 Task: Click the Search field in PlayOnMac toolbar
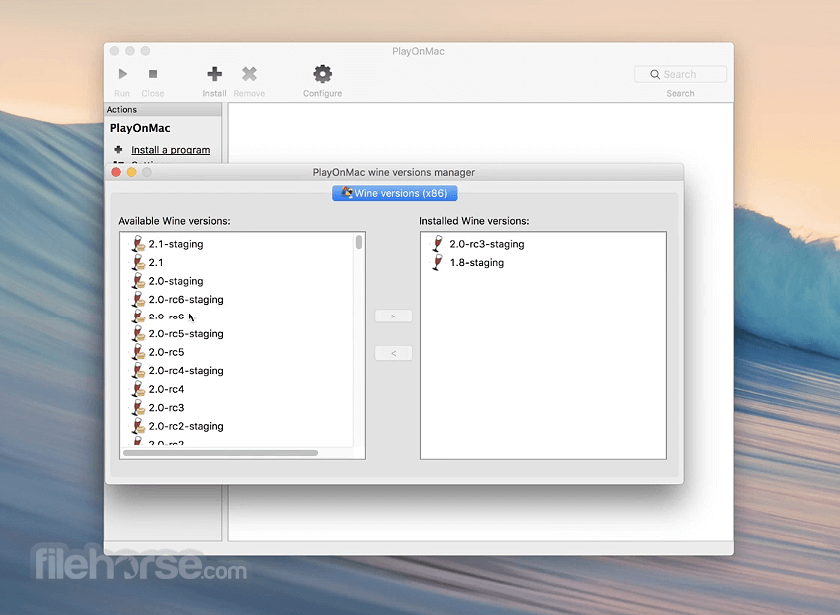680,74
